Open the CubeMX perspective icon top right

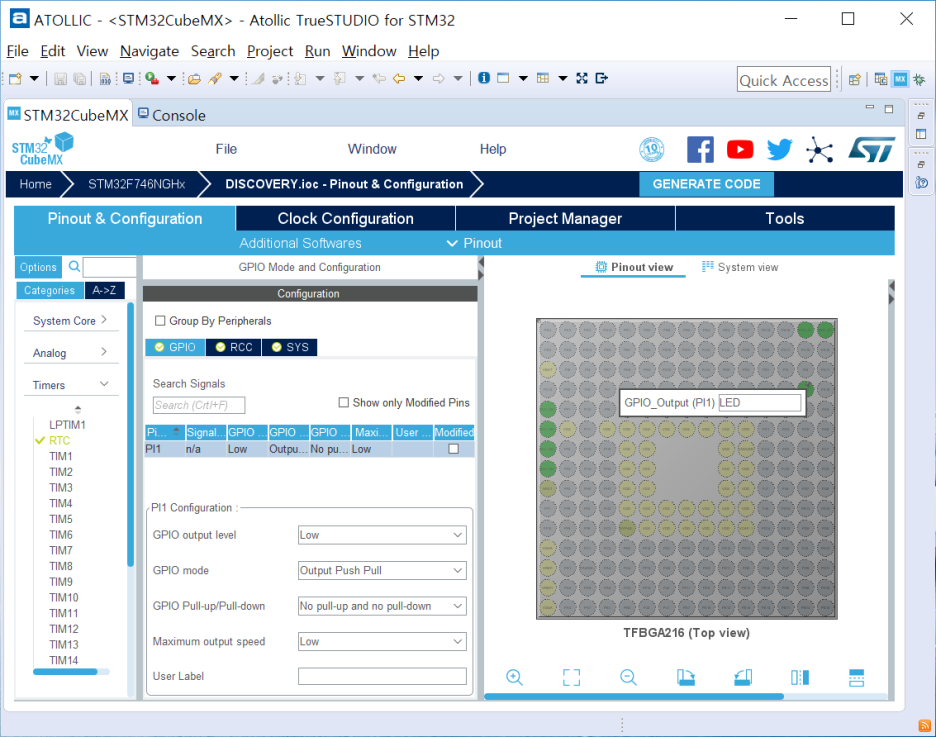(900, 79)
